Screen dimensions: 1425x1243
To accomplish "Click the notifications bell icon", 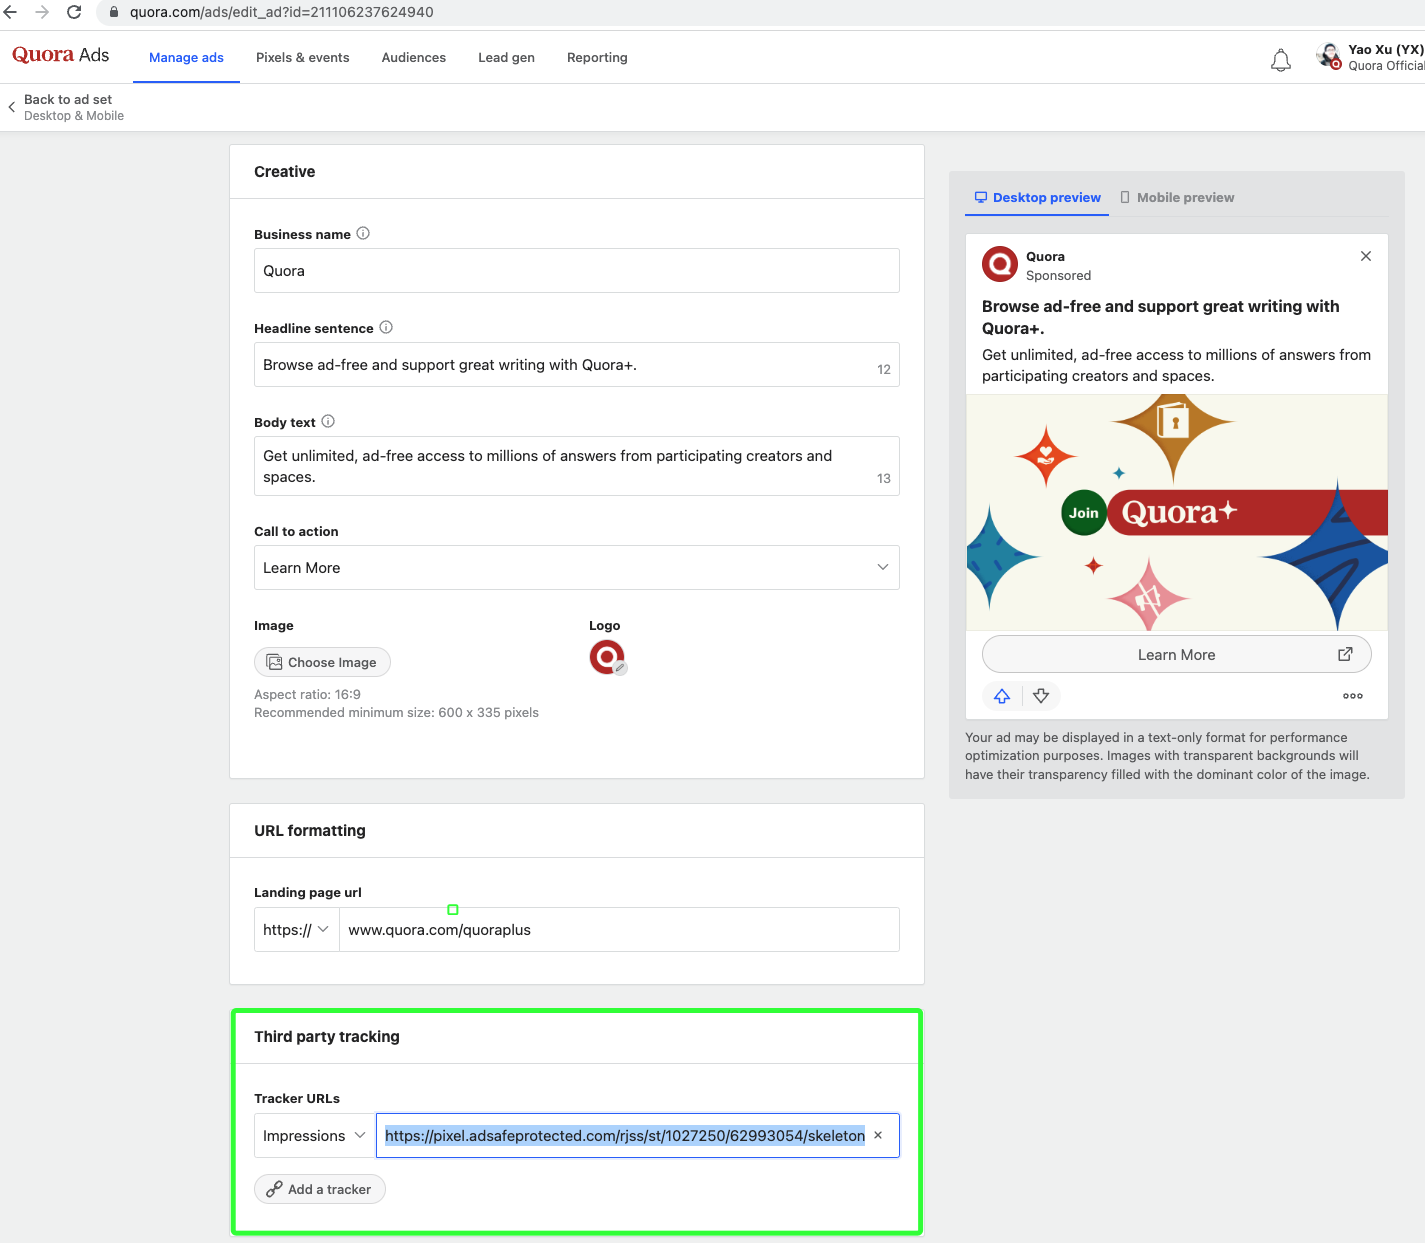I will point(1280,60).
